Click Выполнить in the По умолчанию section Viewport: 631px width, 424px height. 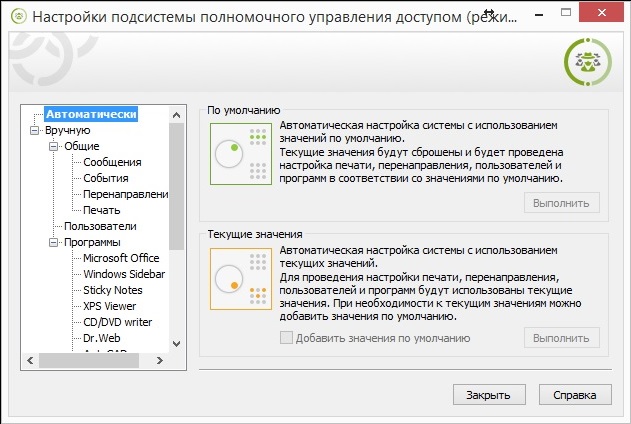tap(562, 203)
